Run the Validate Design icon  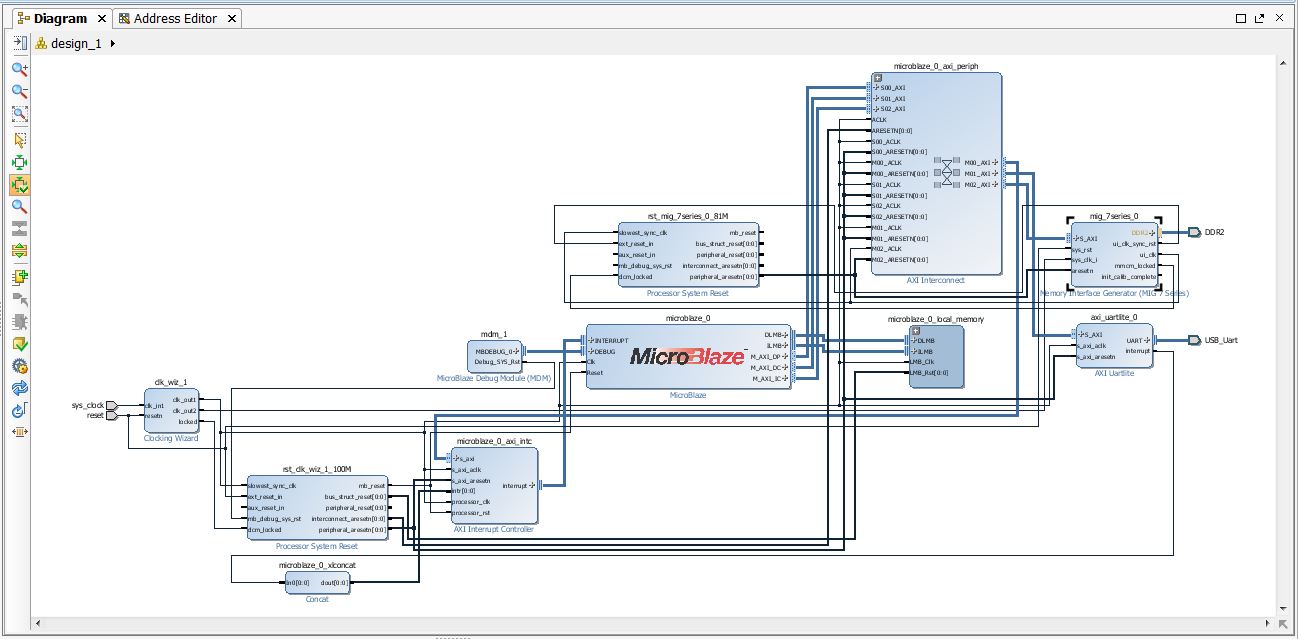[19, 344]
